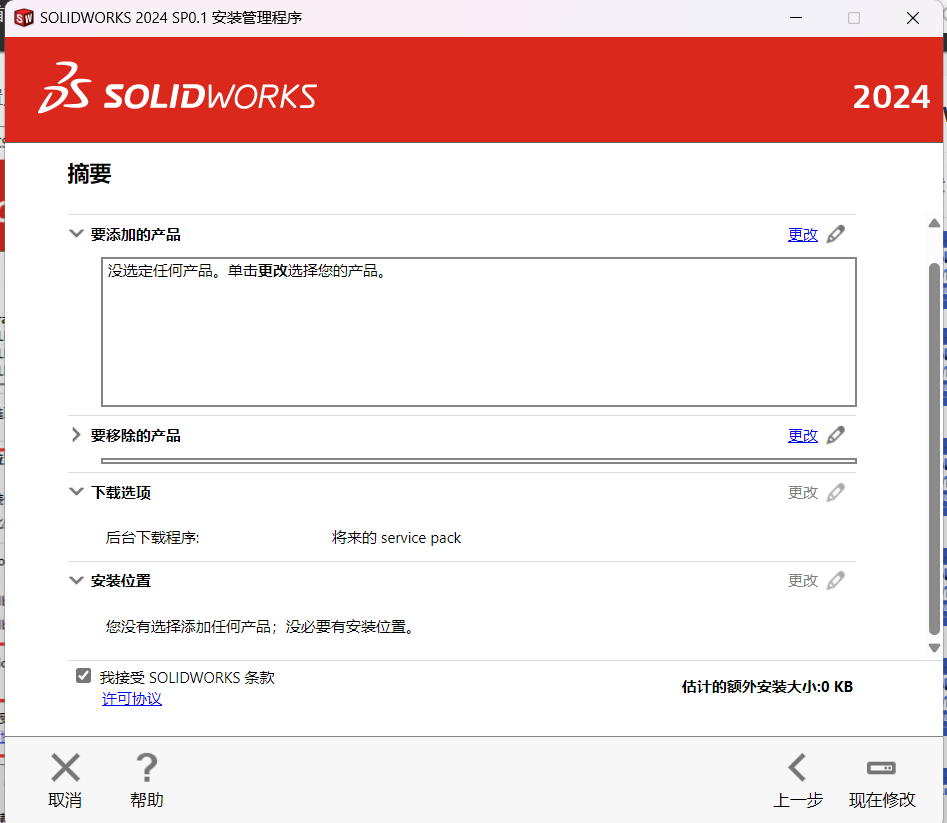Collapse the 安装位置 section
This screenshot has width=947, height=823.
pos(76,580)
